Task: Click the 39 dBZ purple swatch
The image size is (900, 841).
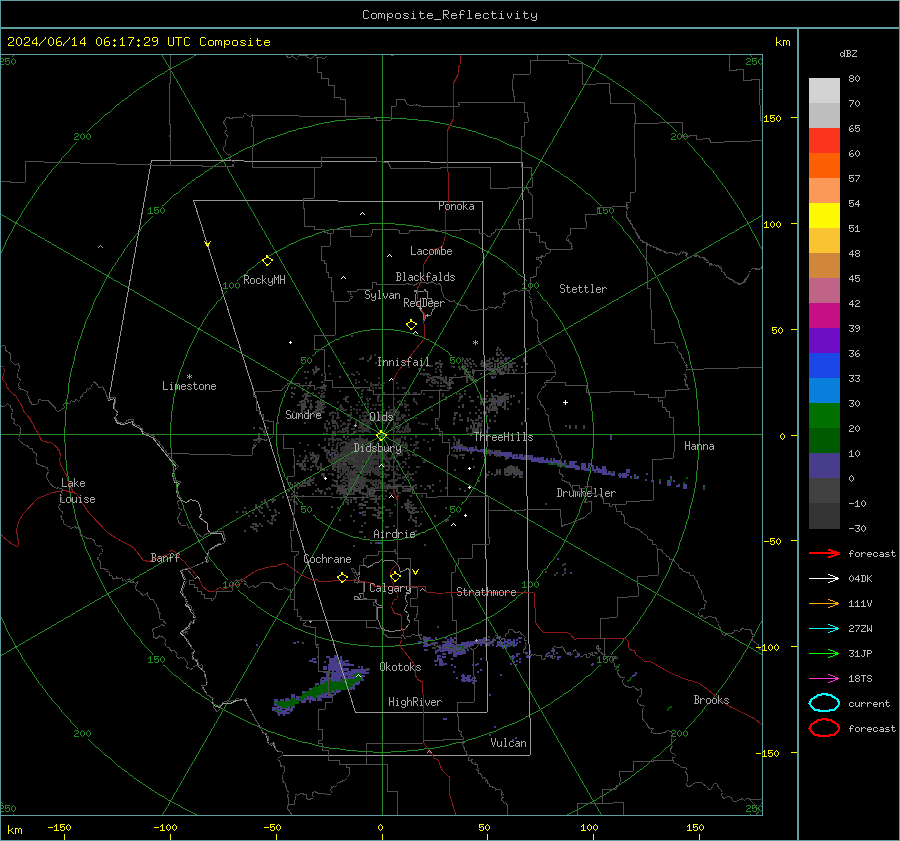Action: tap(824, 340)
